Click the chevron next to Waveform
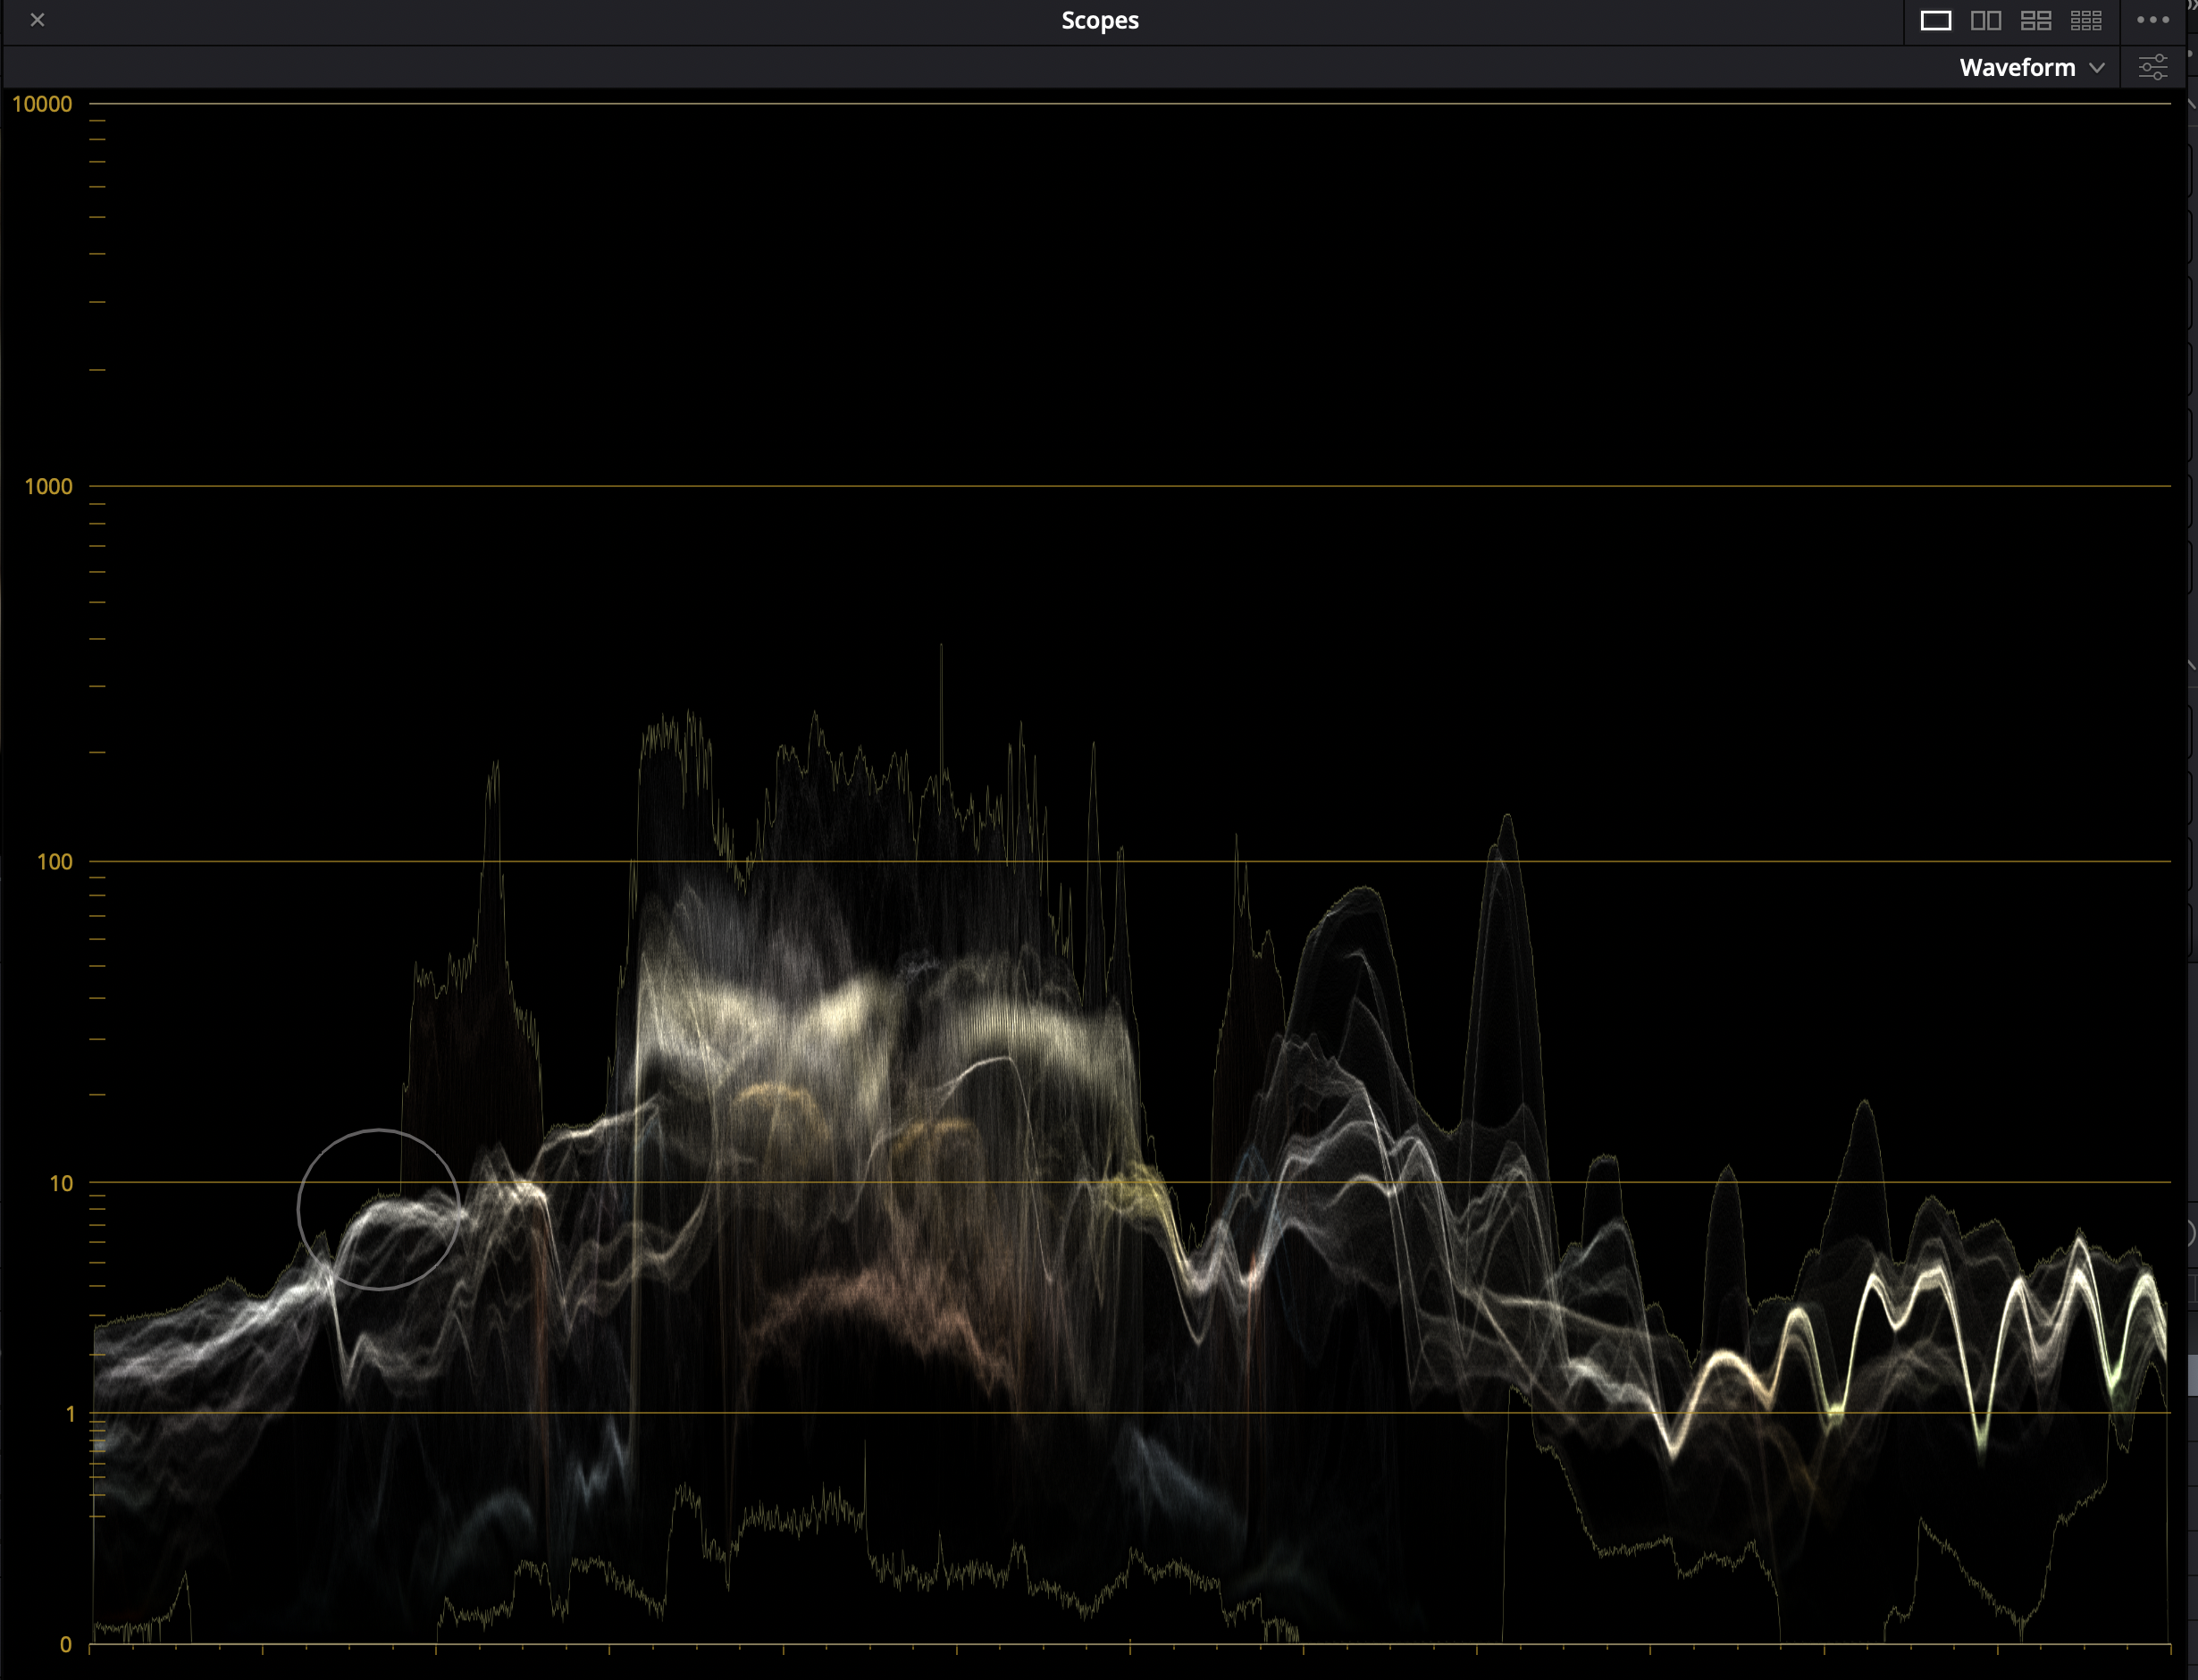 (x=2097, y=68)
